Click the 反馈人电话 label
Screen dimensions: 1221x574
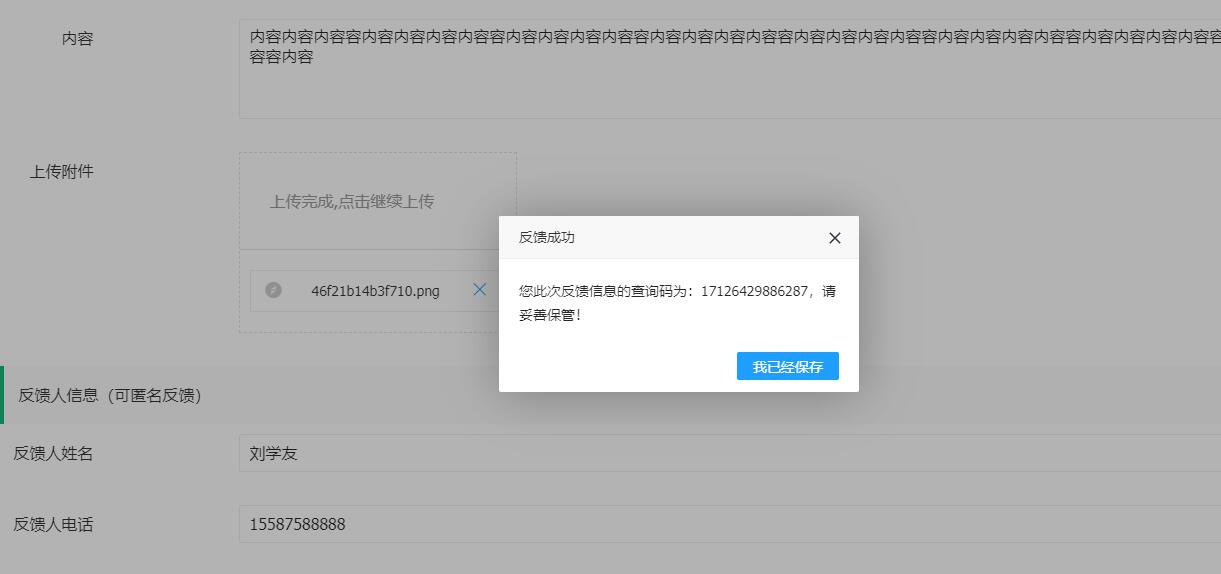53,525
